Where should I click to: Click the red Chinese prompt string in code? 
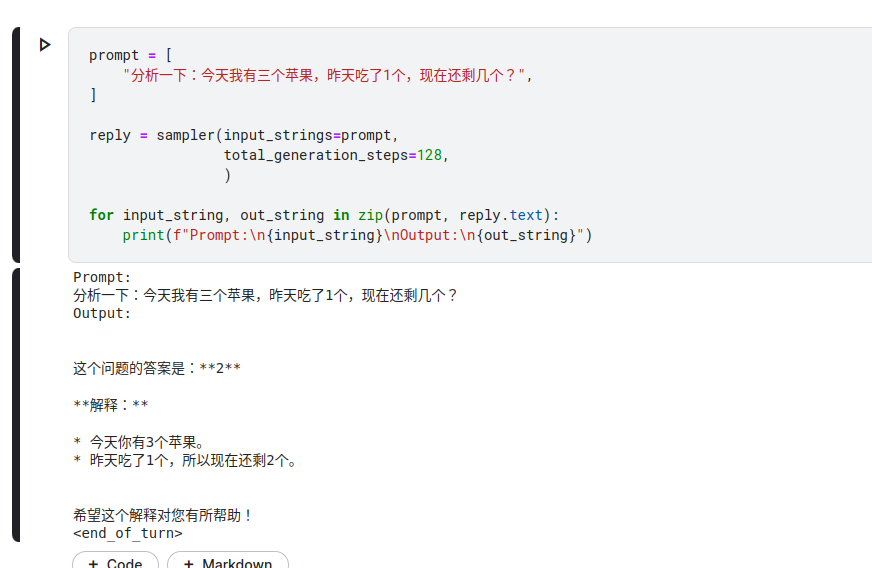click(x=324, y=75)
